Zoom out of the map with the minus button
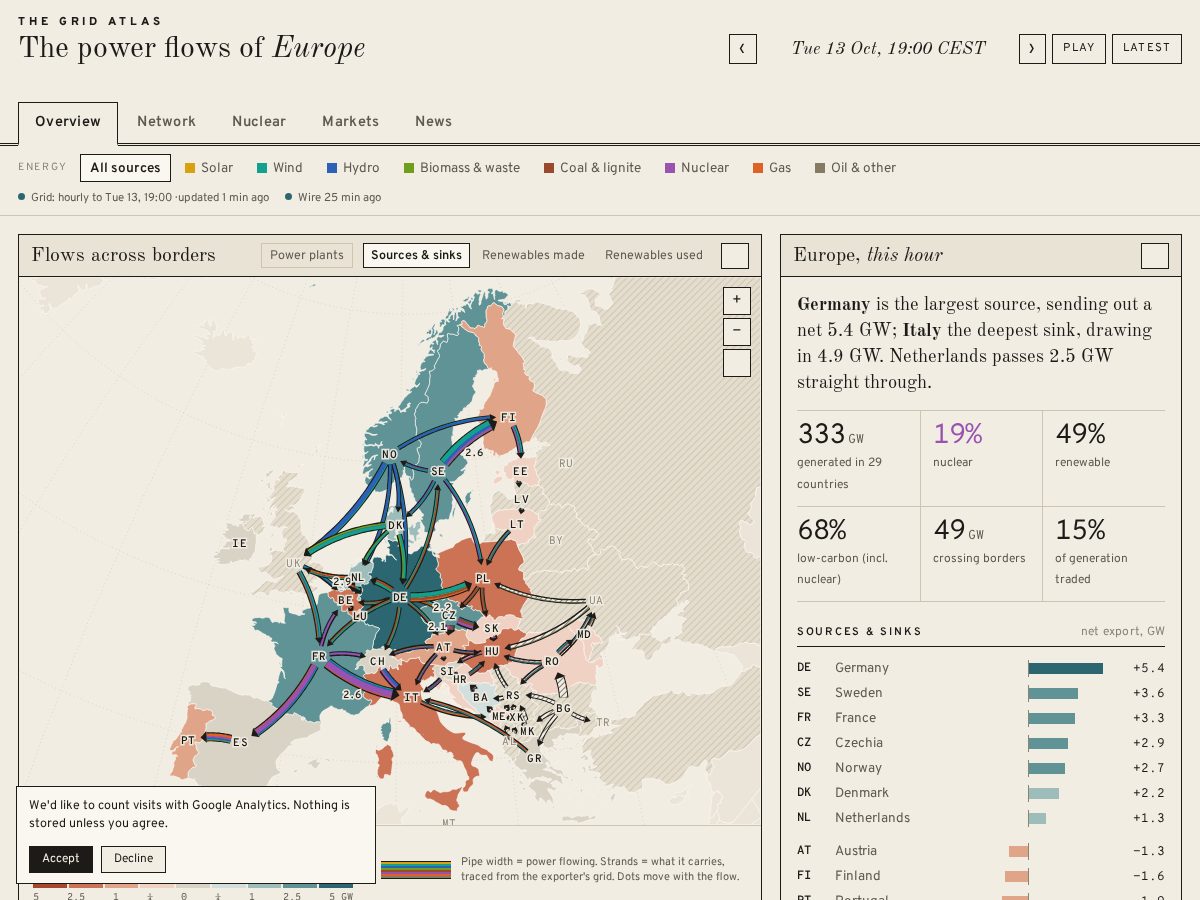Image resolution: width=1200 pixels, height=900 pixels. (x=737, y=331)
